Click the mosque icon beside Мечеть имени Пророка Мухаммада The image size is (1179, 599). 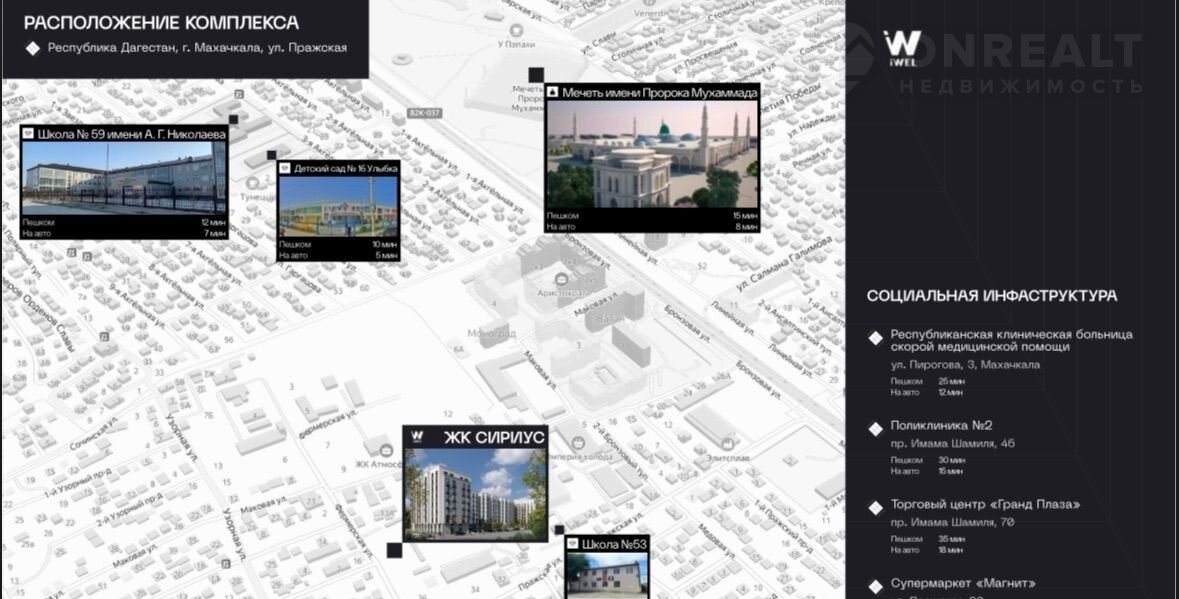click(552, 92)
